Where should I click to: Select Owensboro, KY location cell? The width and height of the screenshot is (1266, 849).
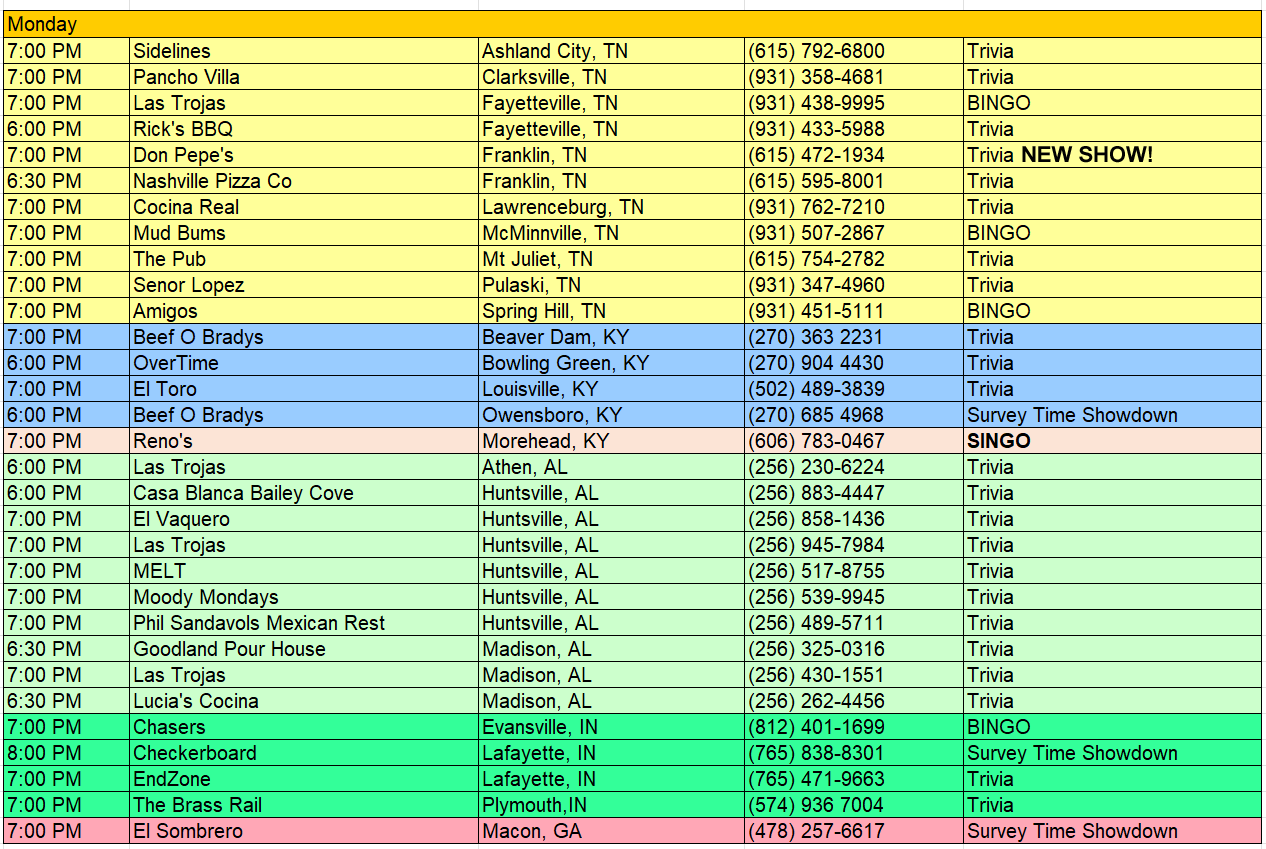611,415
